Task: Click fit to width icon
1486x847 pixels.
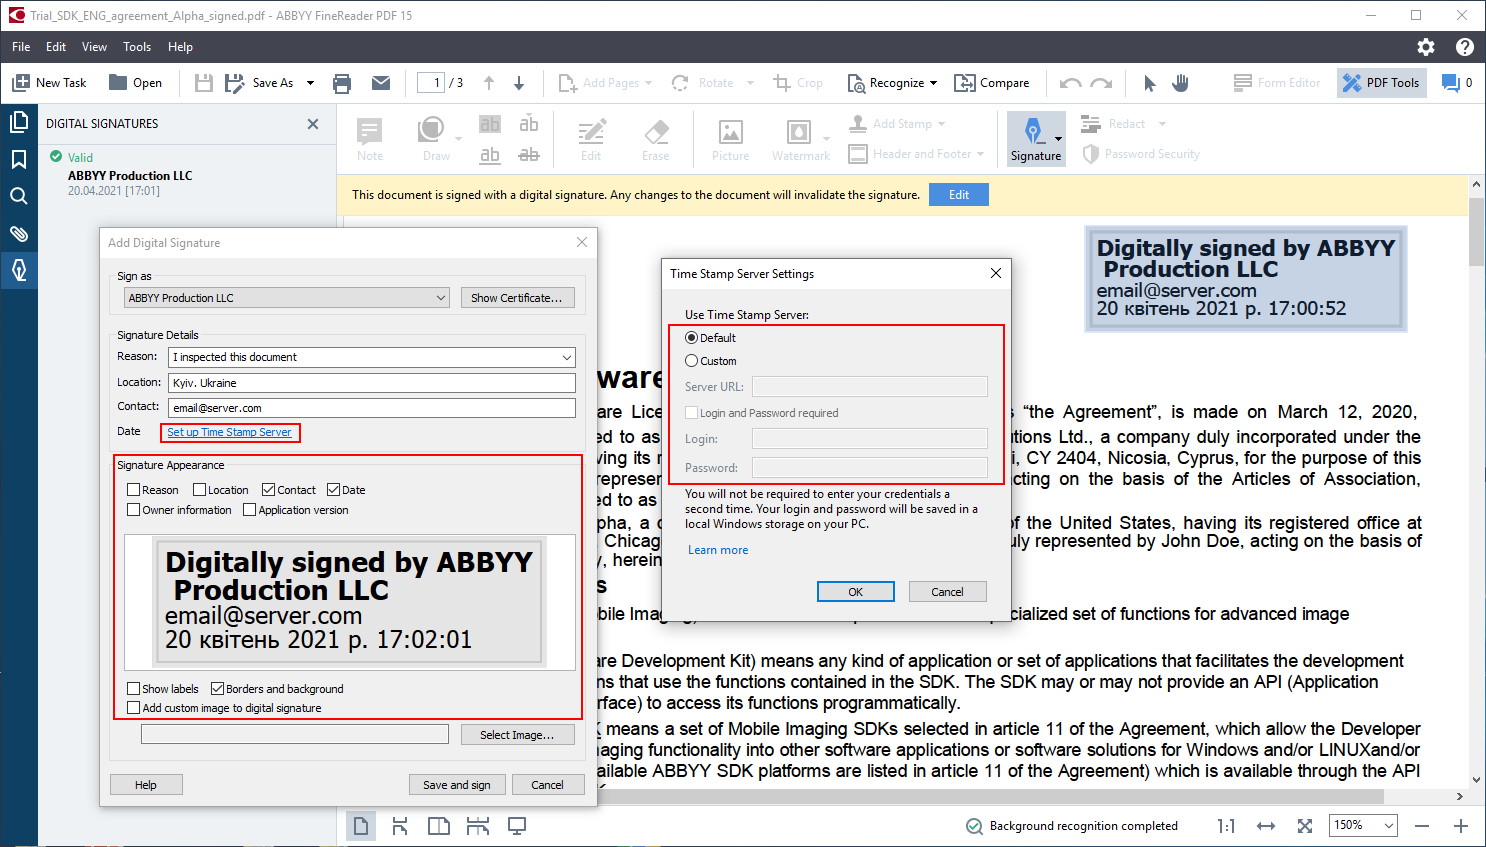Action: (x=1266, y=826)
